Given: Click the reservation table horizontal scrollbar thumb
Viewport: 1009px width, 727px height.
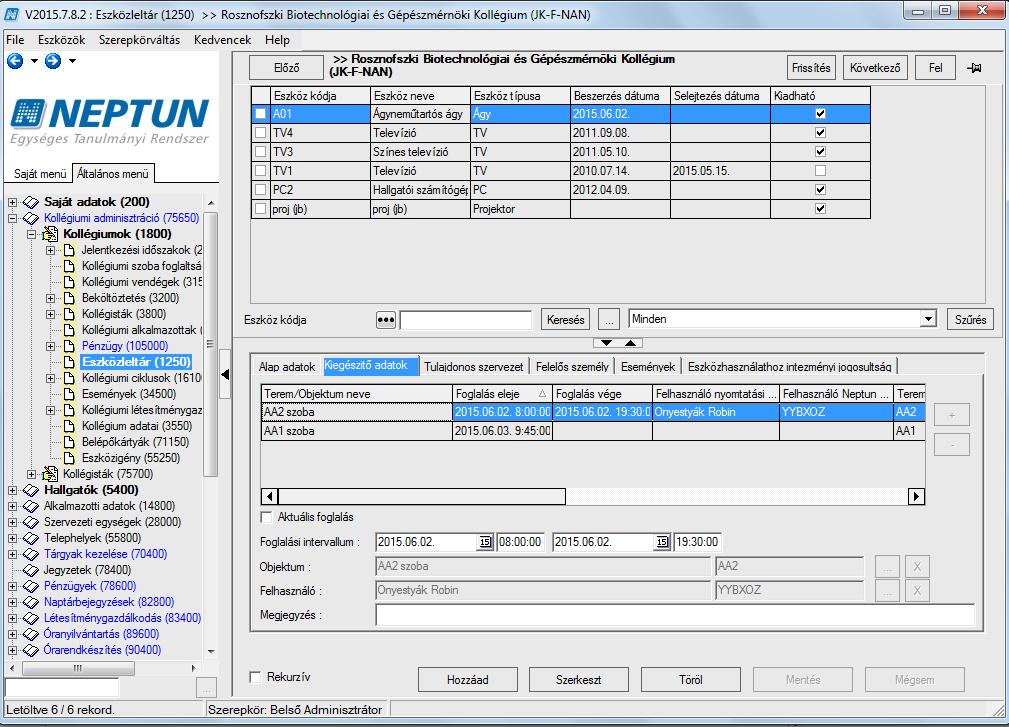Looking at the screenshot, I should click(x=422, y=497).
